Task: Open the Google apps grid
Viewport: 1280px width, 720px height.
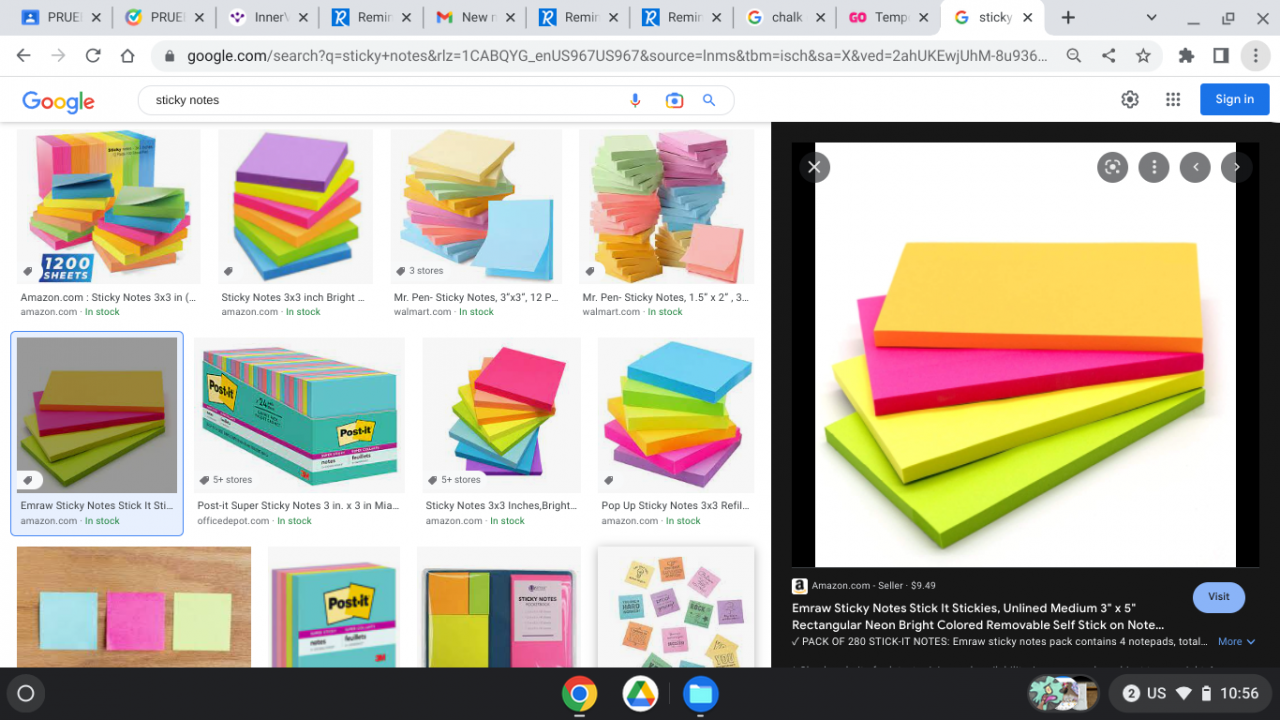Action: point(1173,99)
